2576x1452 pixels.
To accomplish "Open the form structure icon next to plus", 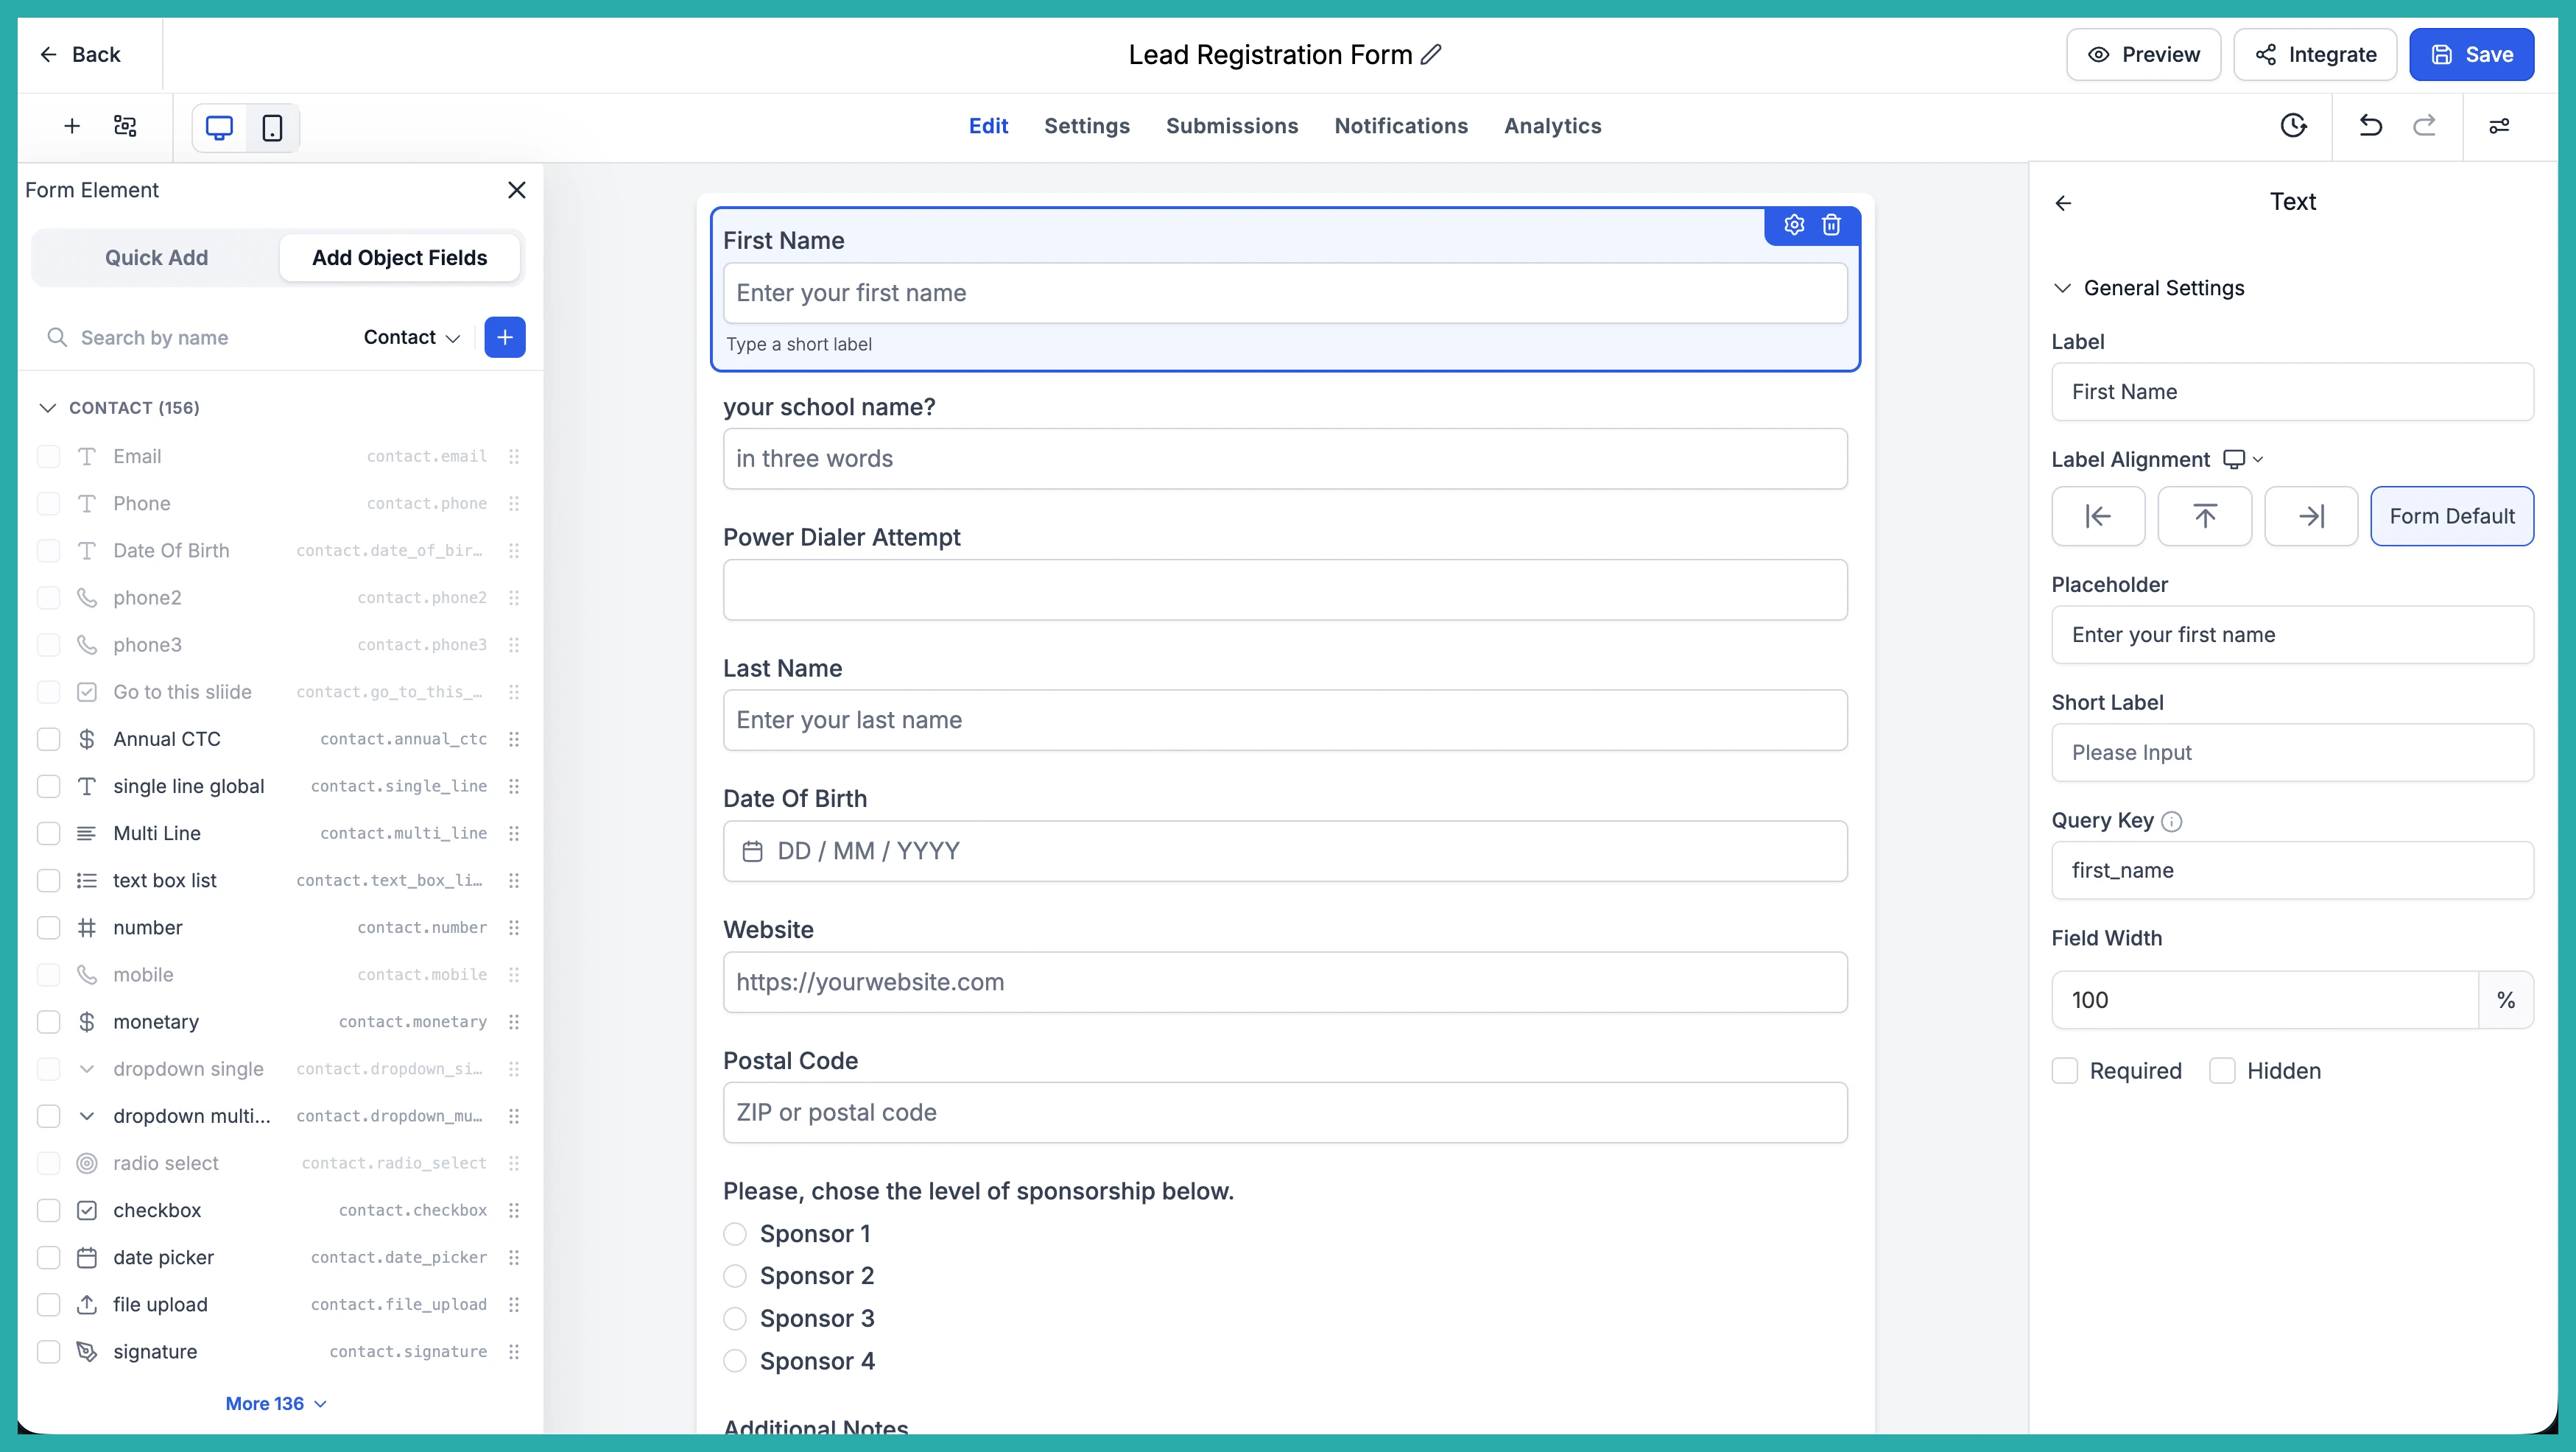I will [x=125, y=126].
